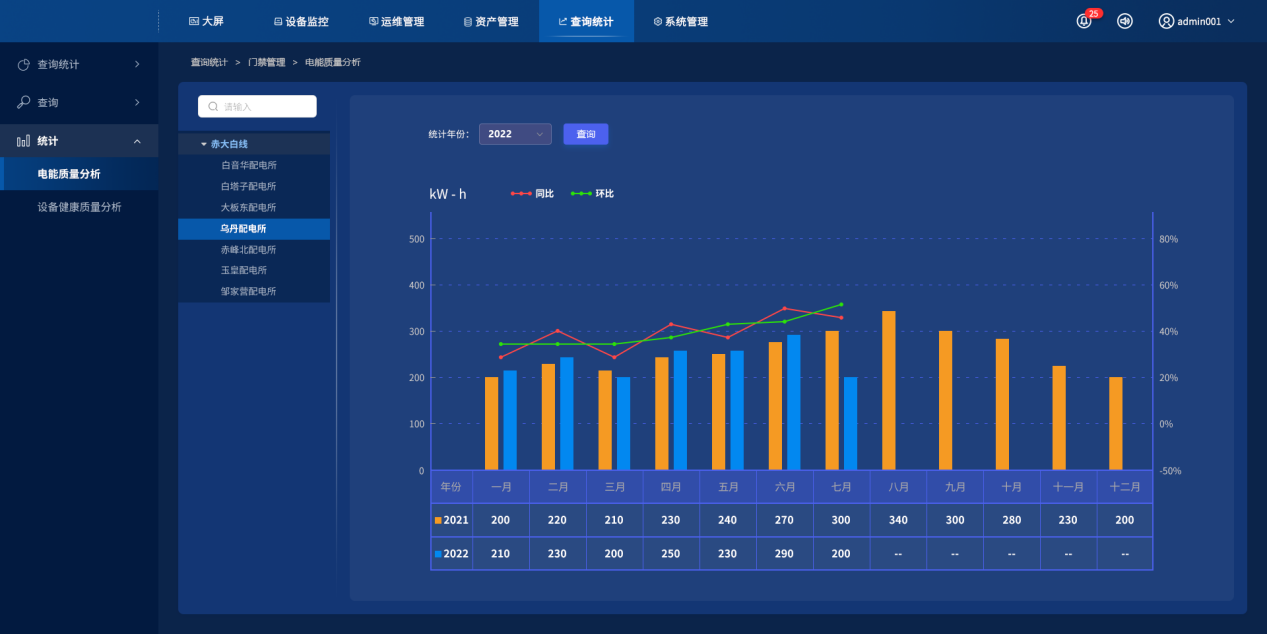
Task: Toggle the green 环比 legend series
Action: [592, 193]
